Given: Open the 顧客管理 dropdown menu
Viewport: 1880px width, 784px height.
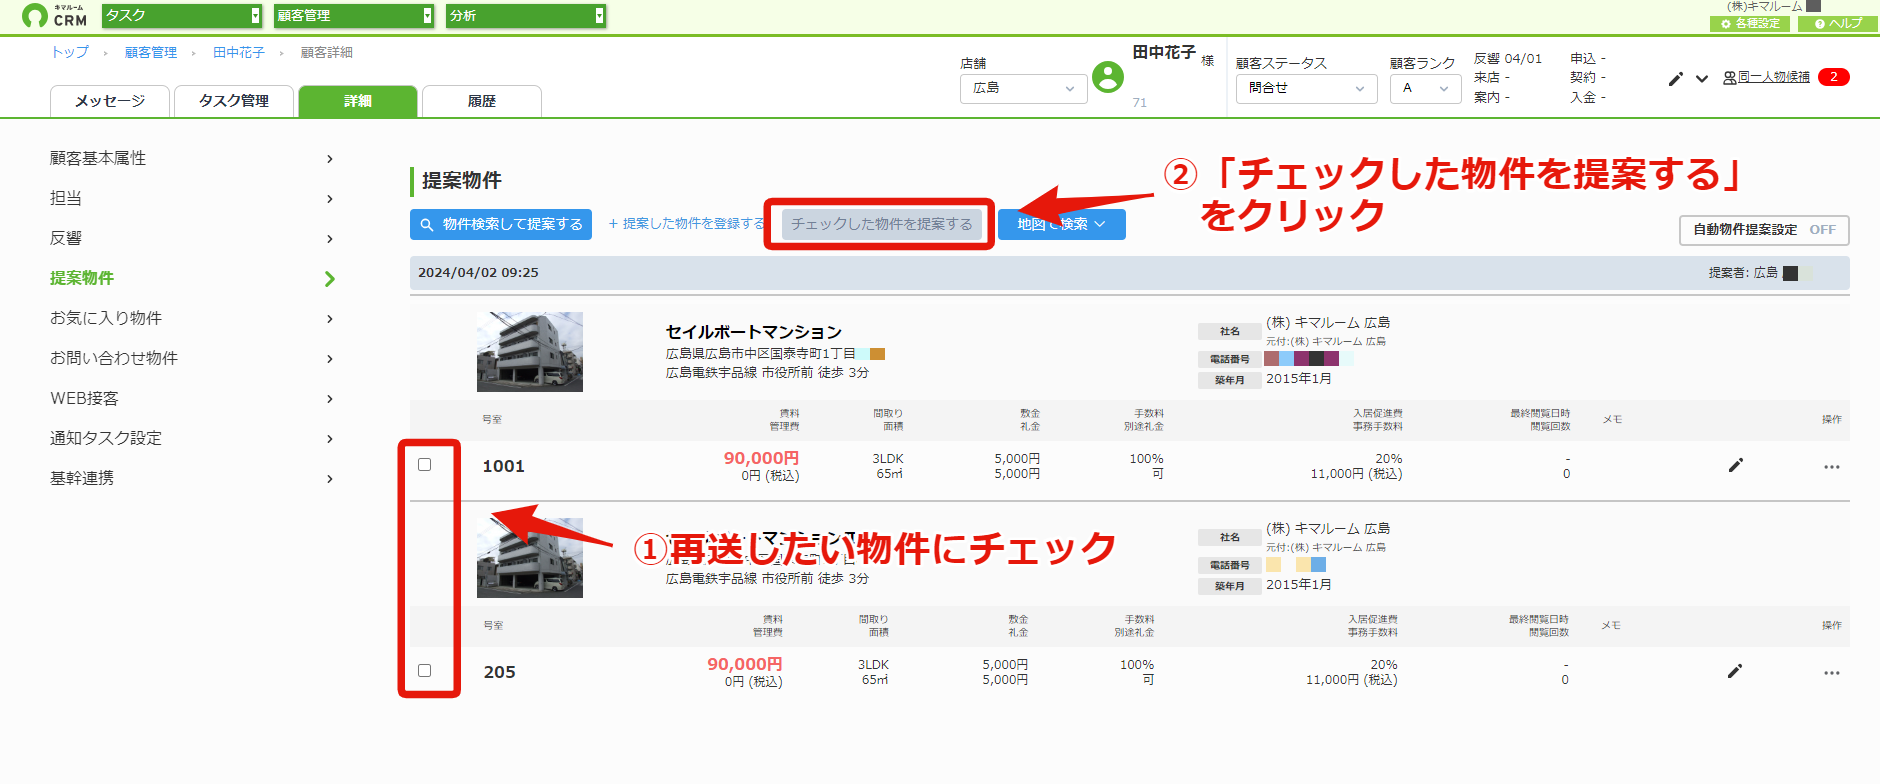Looking at the screenshot, I should click(x=354, y=16).
